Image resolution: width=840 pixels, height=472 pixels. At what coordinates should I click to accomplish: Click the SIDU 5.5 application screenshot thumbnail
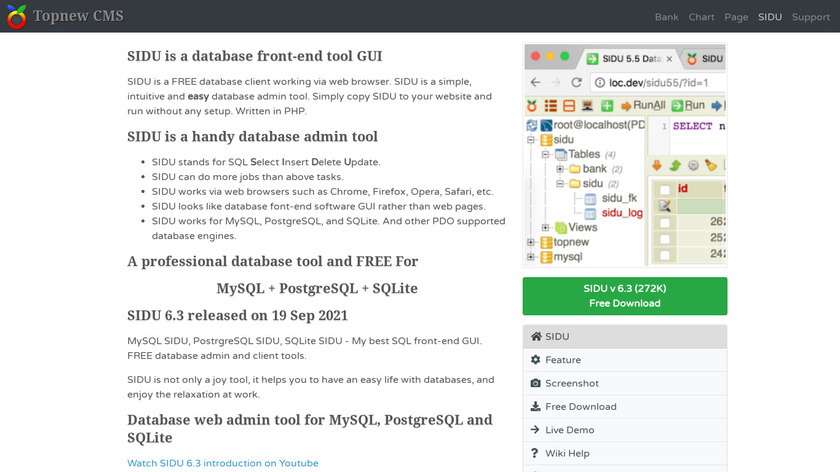pyautogui.click(x=625, y=155)
